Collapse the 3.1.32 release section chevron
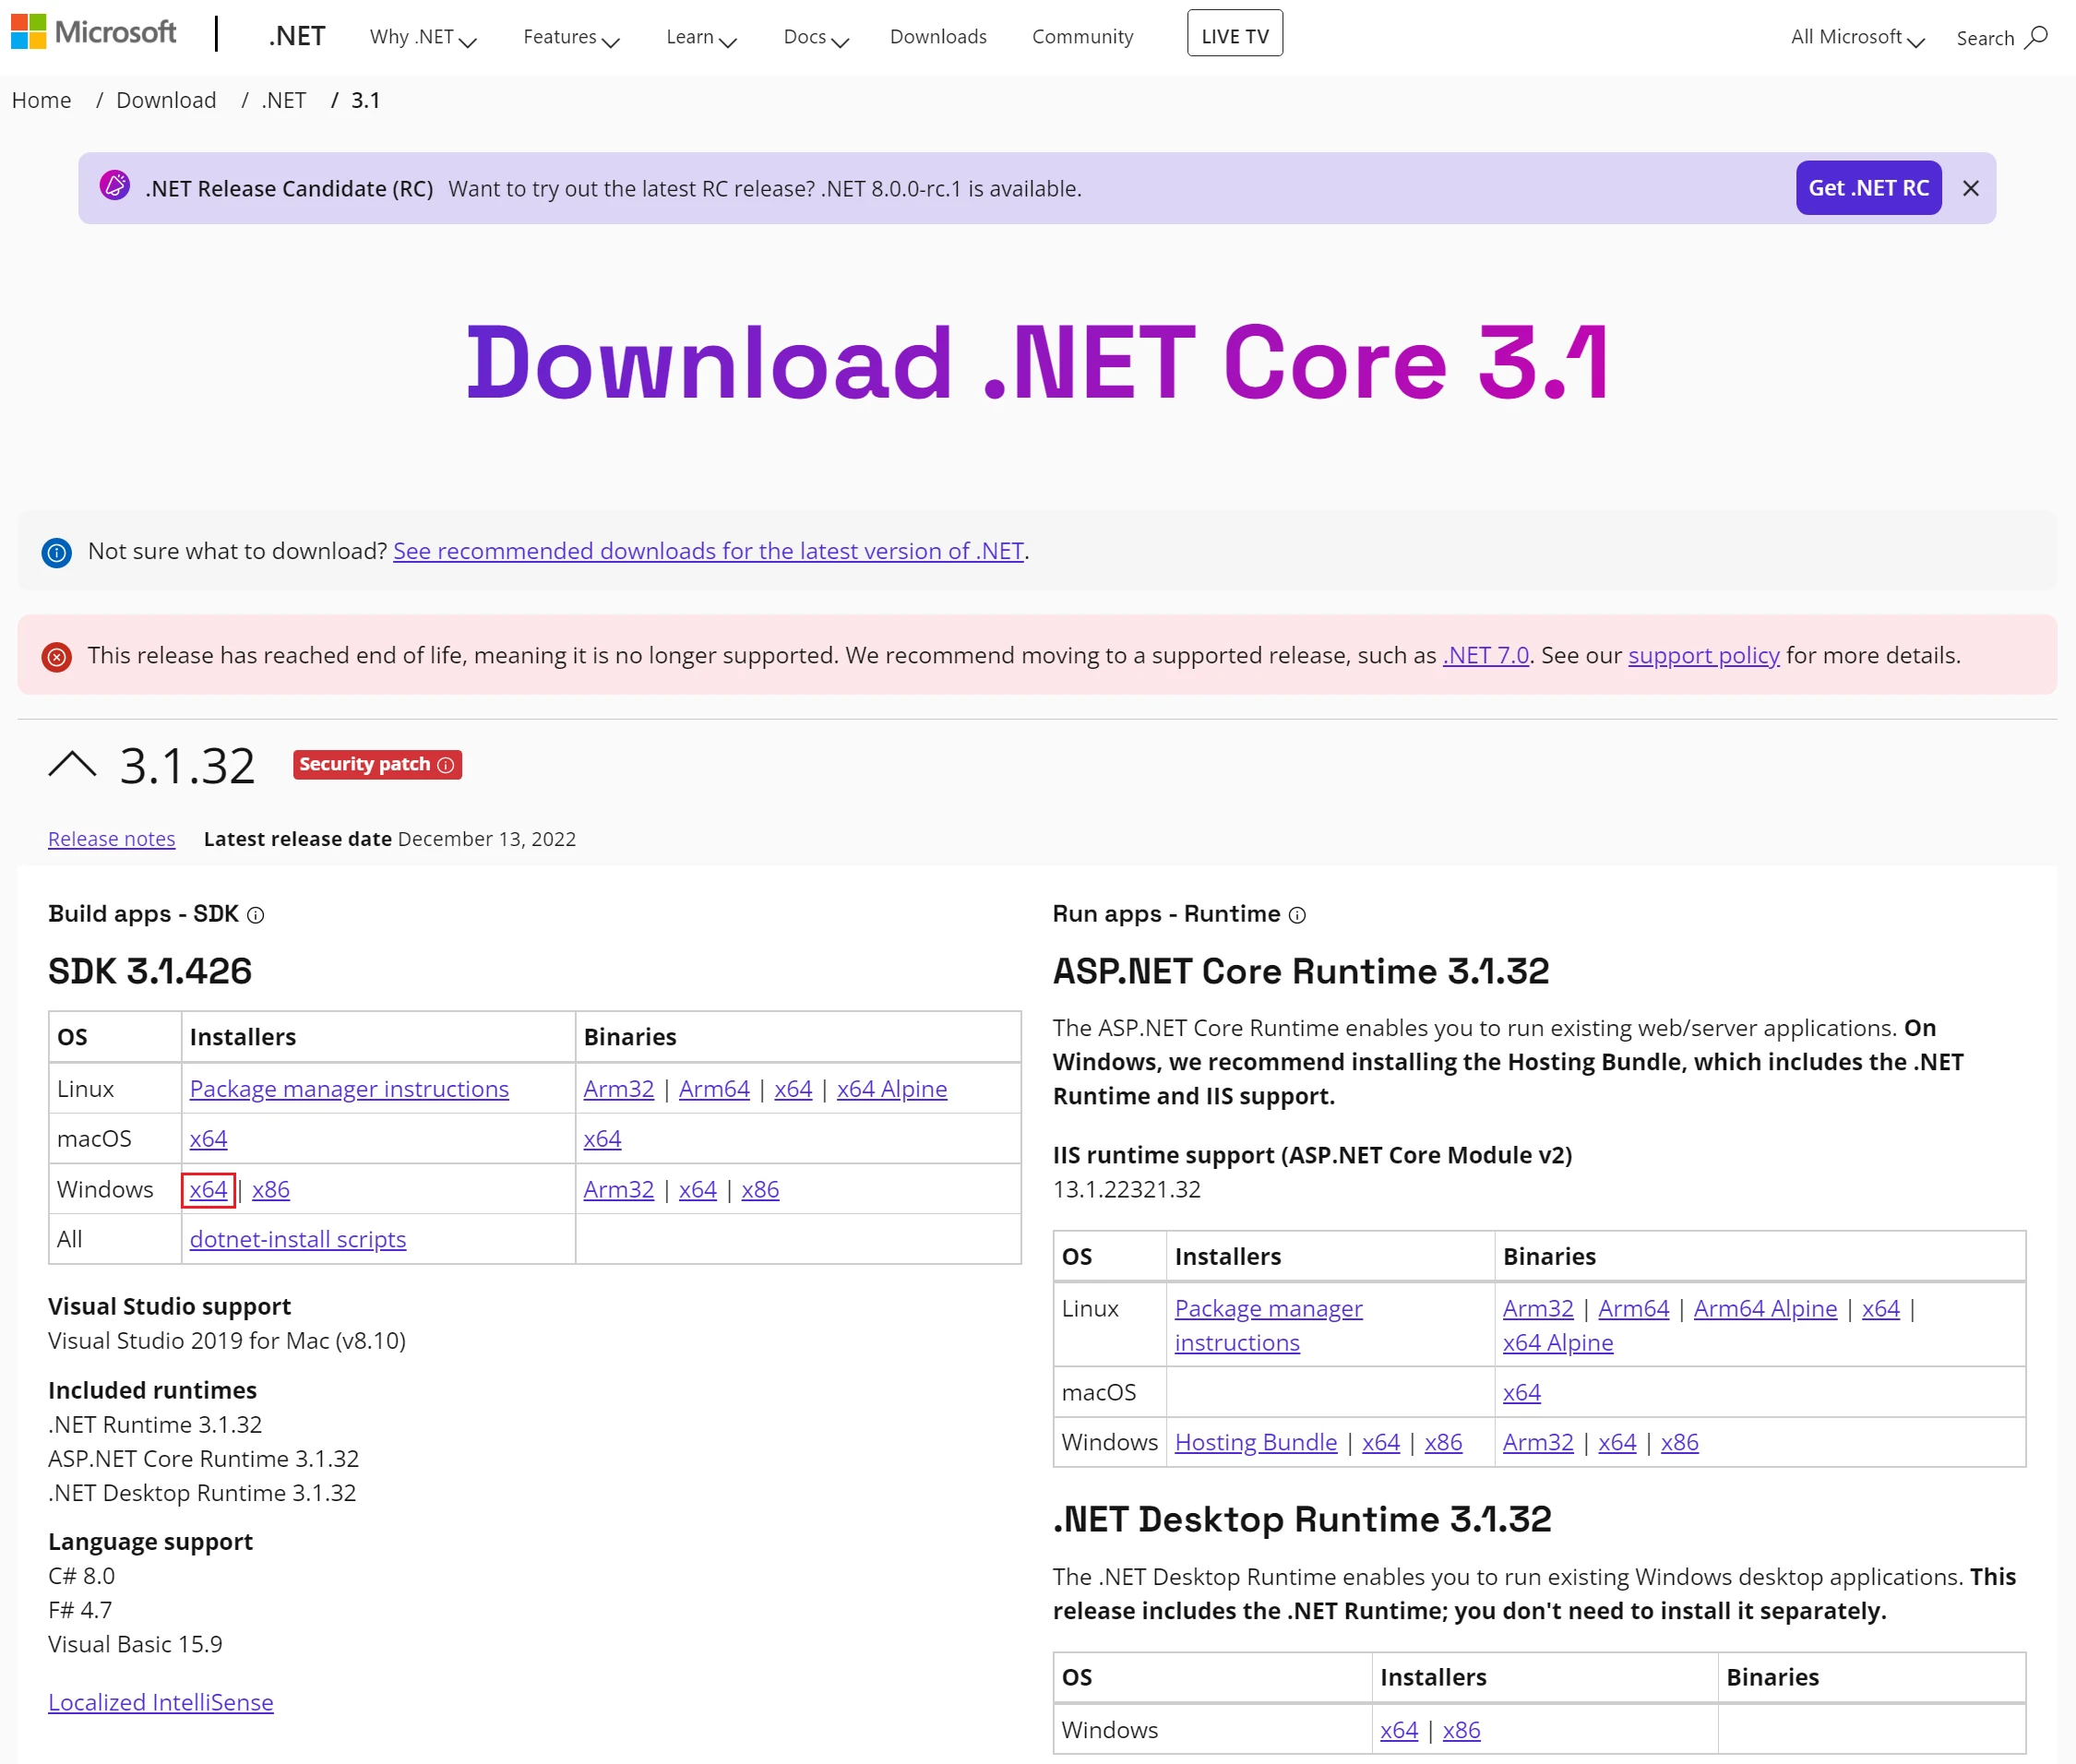2076x1764 pixels. point(72,765)
